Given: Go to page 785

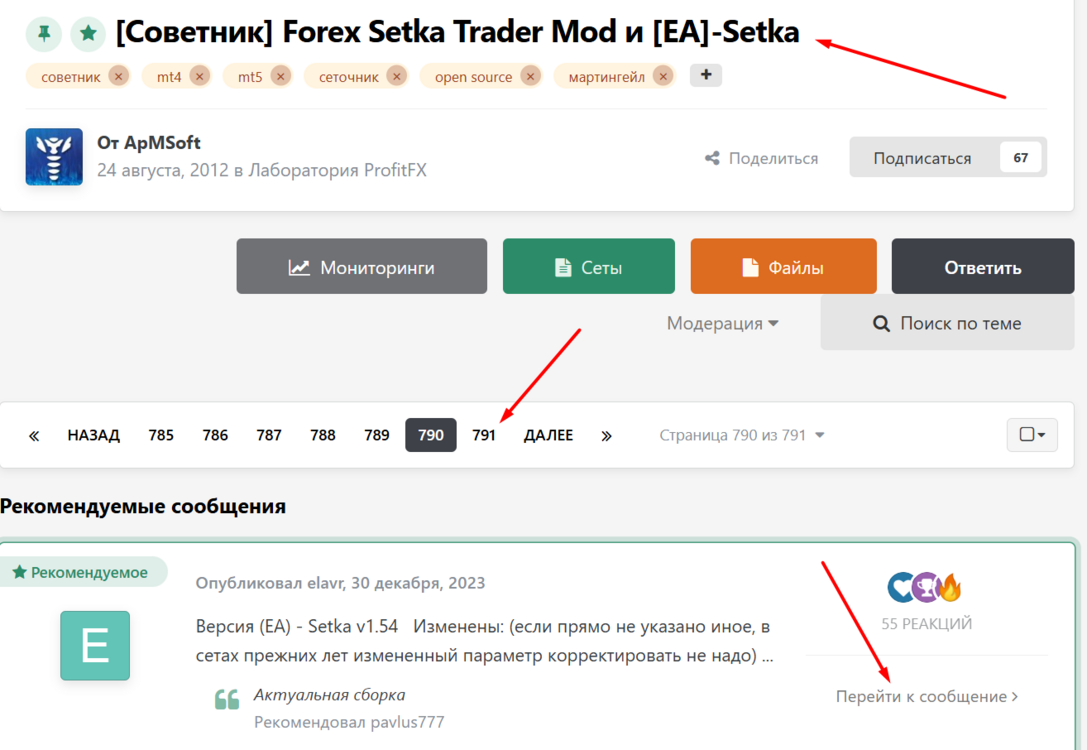Looking at the screenshot, I should [x=161, y=435].
